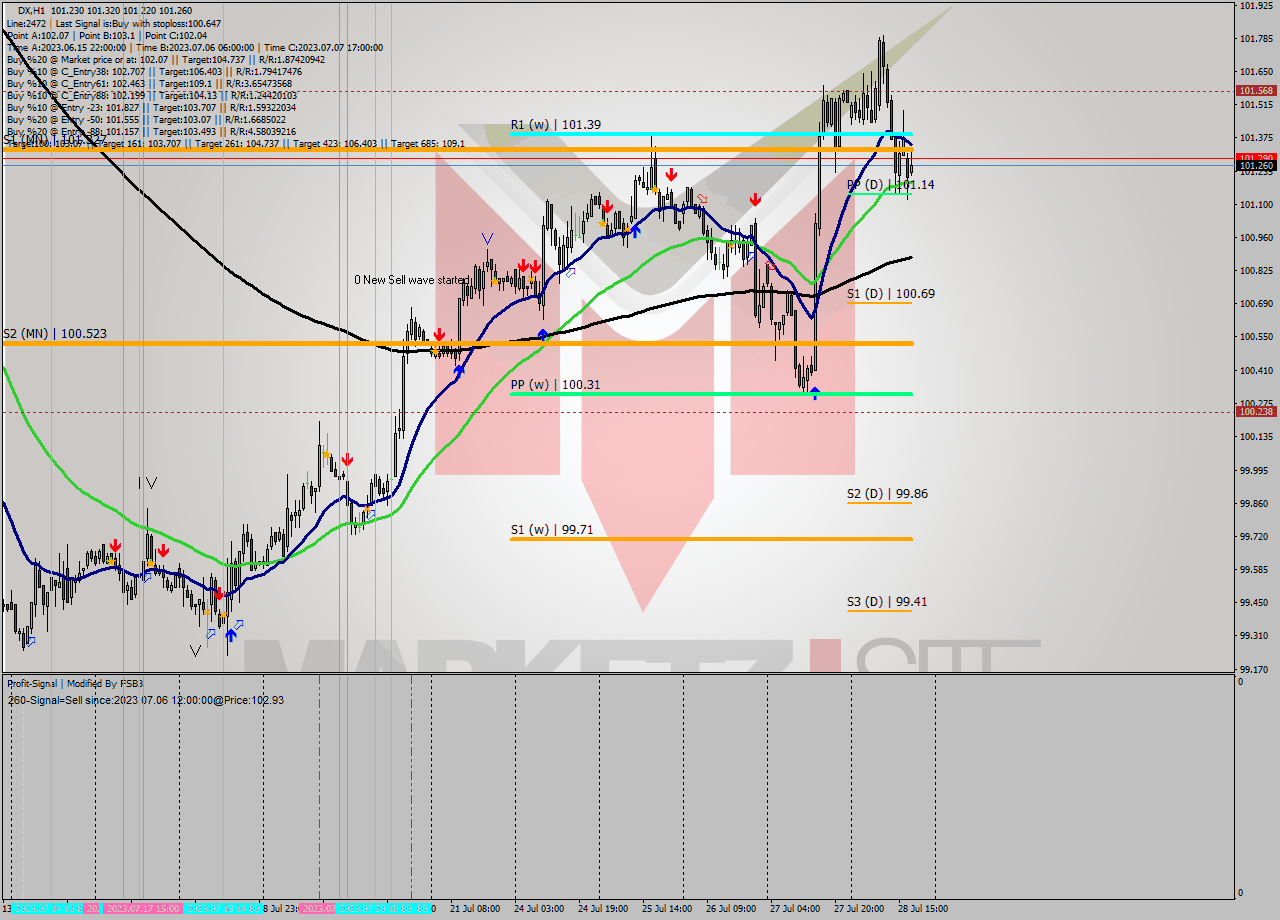Click the red 100.238 price tag on axis
This screenshot has width=1280, height=920.
(1256, 411)
